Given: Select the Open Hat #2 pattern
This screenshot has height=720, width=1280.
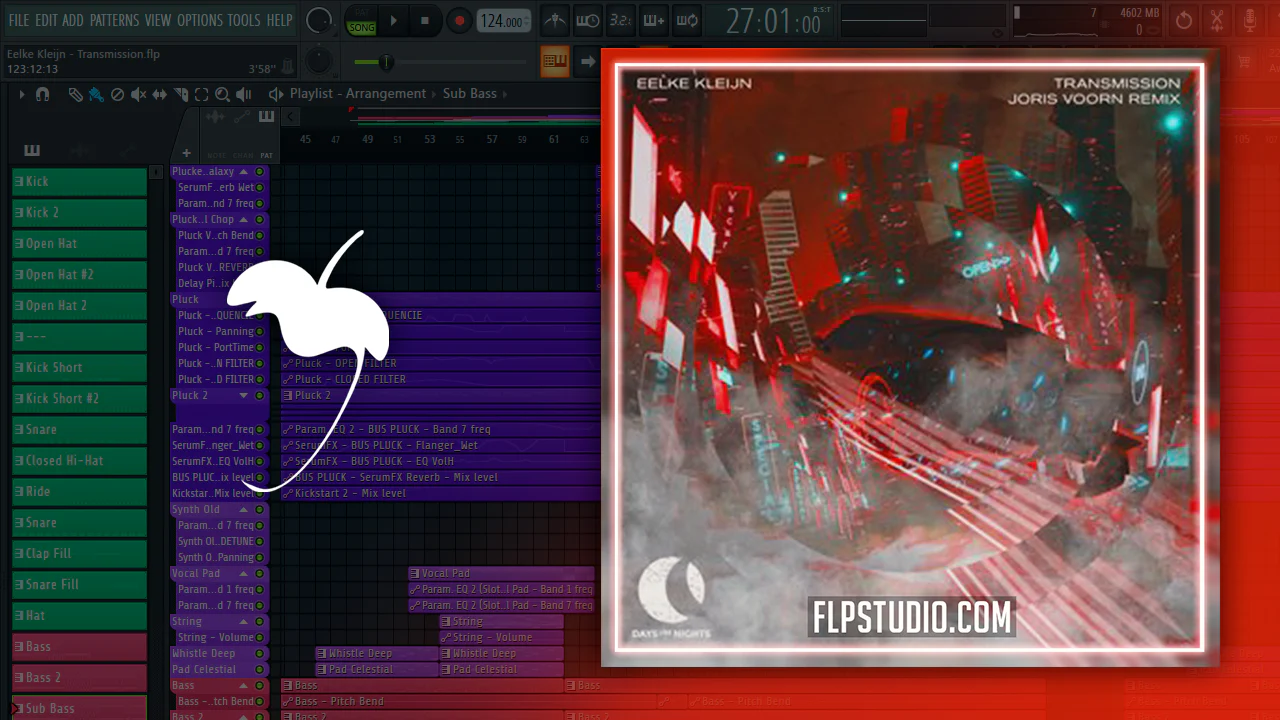Looking at the screenshot, I should pyautogui.click(x=80, y=275).
